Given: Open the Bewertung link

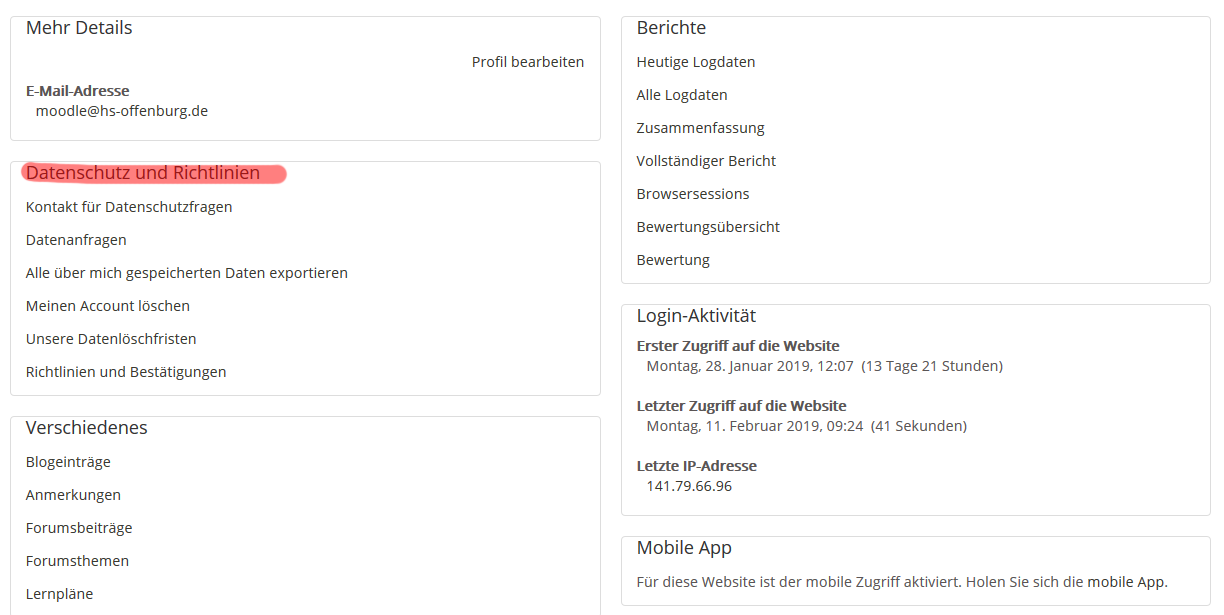Looking at the screenshot, I should [673, 260].
